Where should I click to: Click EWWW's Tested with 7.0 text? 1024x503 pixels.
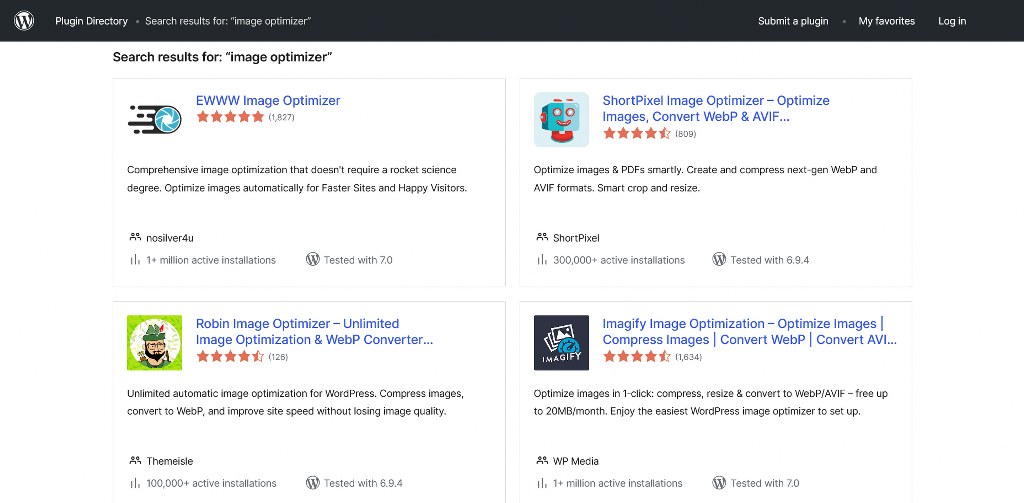[358, 260]
